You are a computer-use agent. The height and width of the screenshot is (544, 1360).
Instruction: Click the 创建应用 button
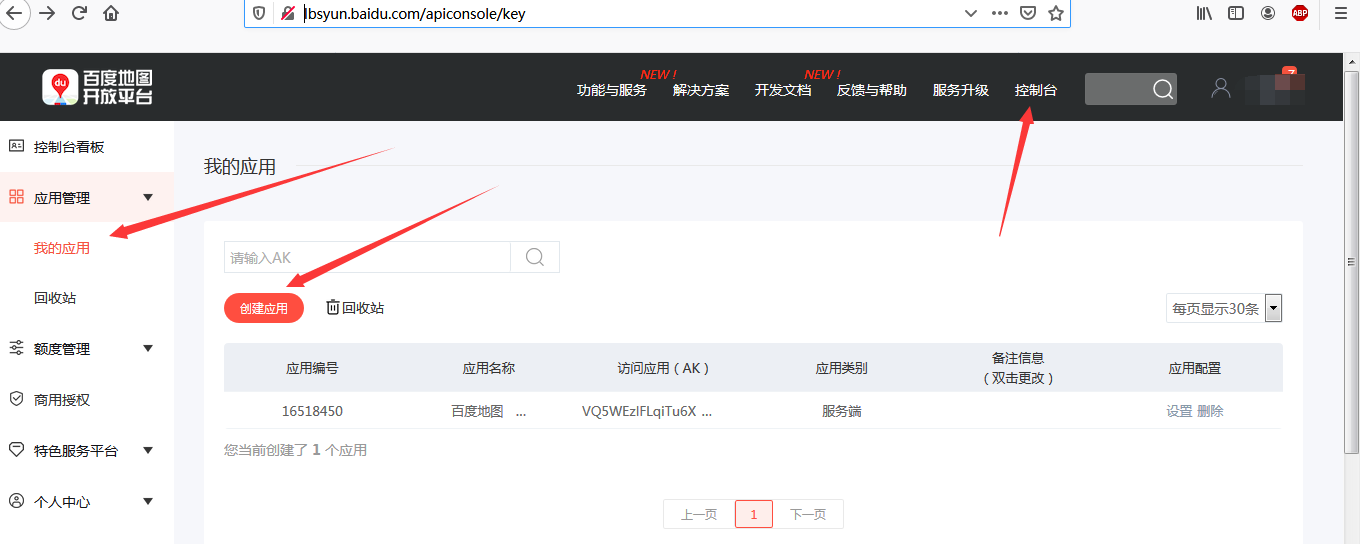pos(264,308)
